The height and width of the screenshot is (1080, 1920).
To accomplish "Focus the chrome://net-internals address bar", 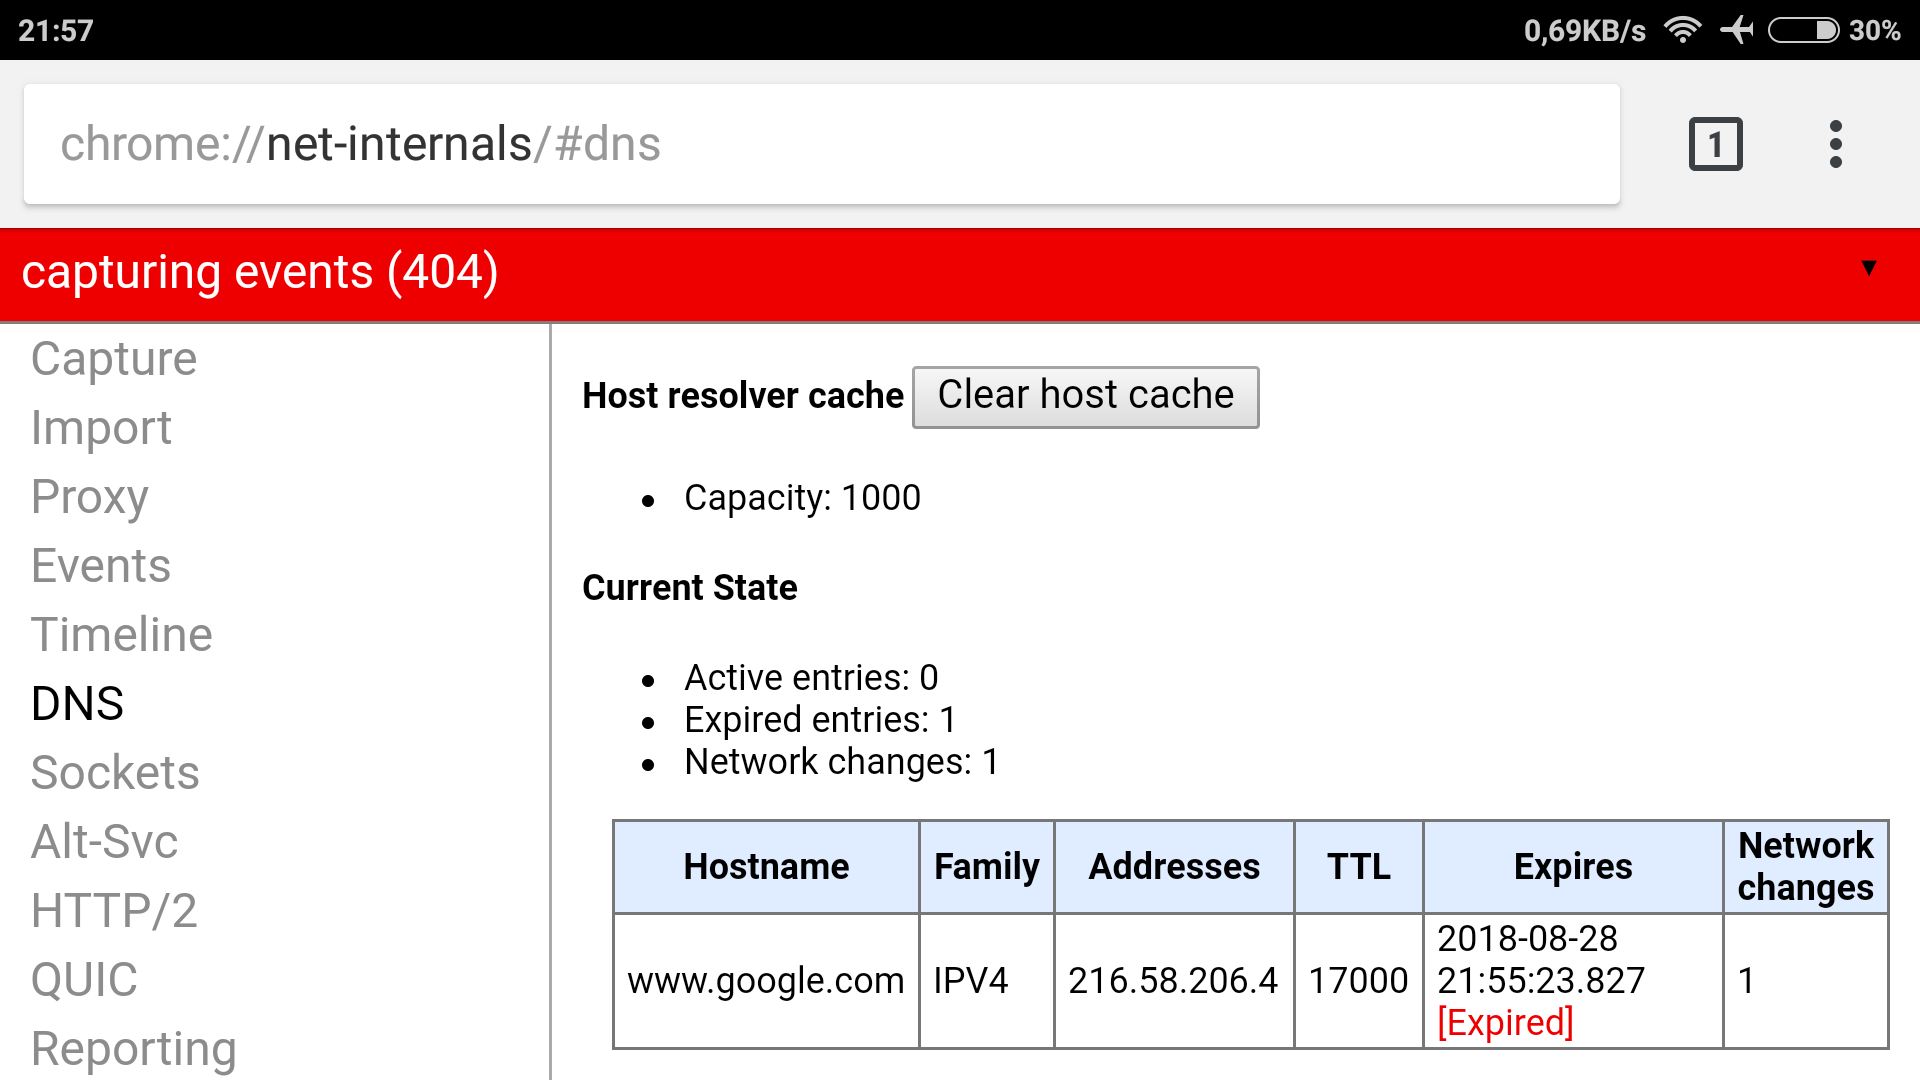I will pyautogui.click(x=821, y=144).
